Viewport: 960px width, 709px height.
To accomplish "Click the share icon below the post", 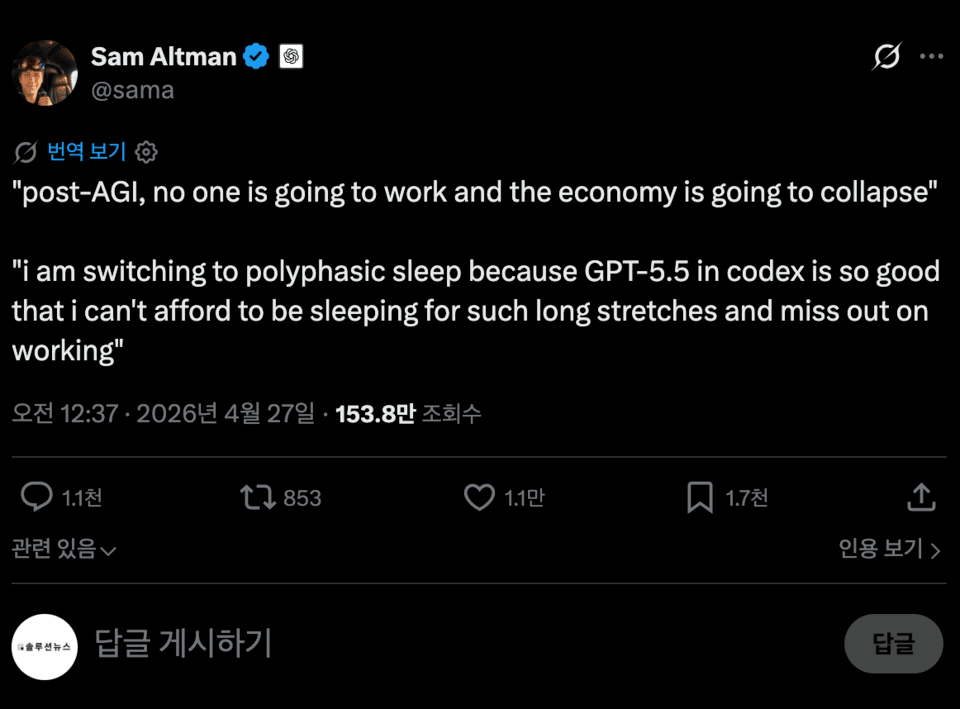I will coord(921,496).
